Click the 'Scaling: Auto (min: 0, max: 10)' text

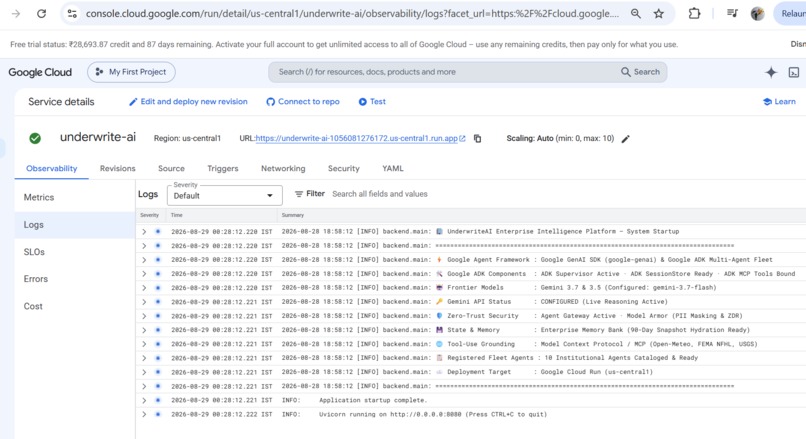tap(560, 138)
